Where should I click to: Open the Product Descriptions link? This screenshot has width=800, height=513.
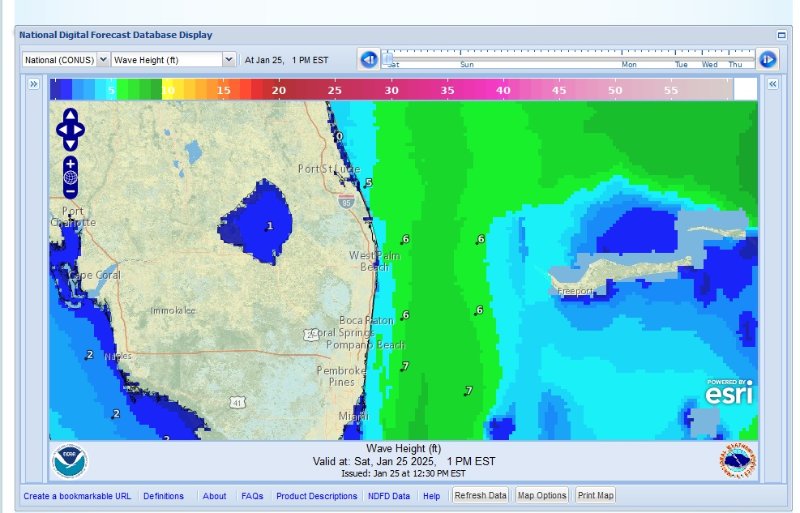[316, 496]
